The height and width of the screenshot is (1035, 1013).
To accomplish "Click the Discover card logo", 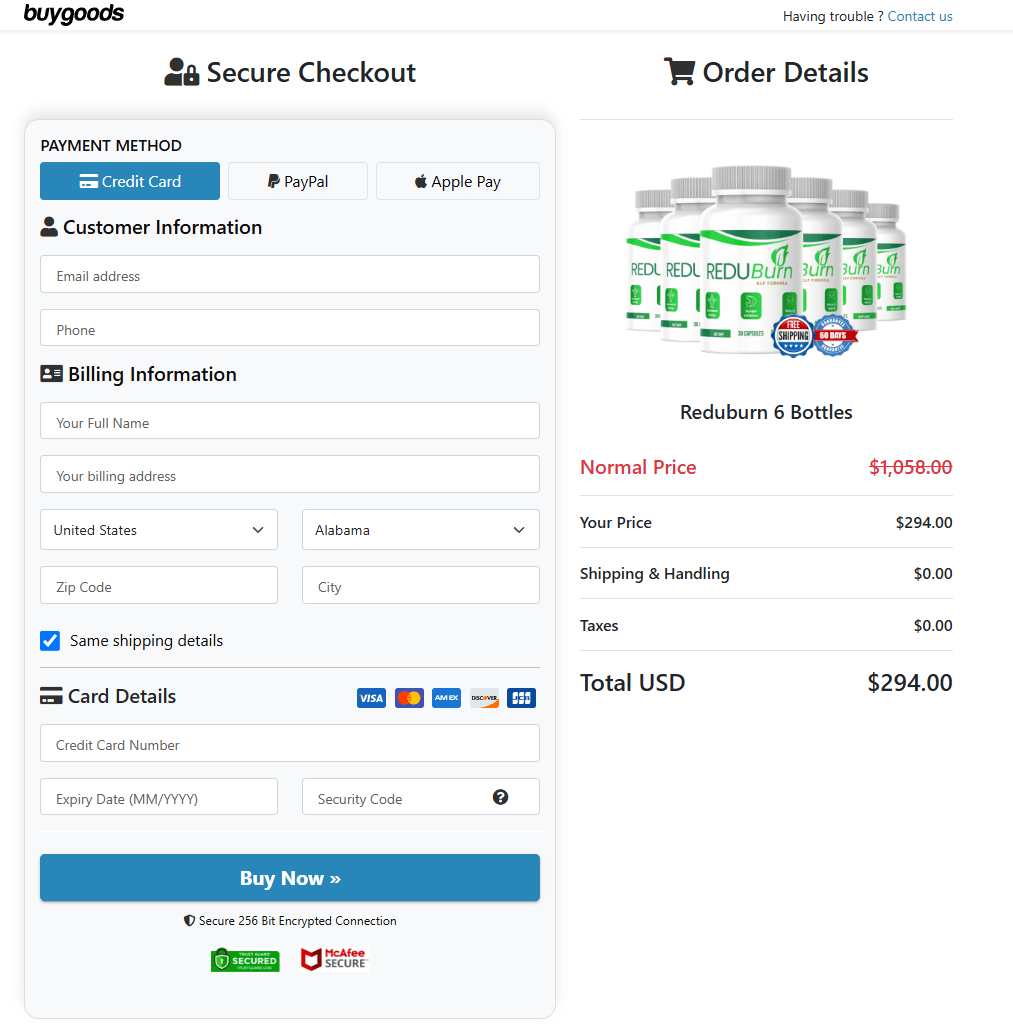I will pos(483,698).
